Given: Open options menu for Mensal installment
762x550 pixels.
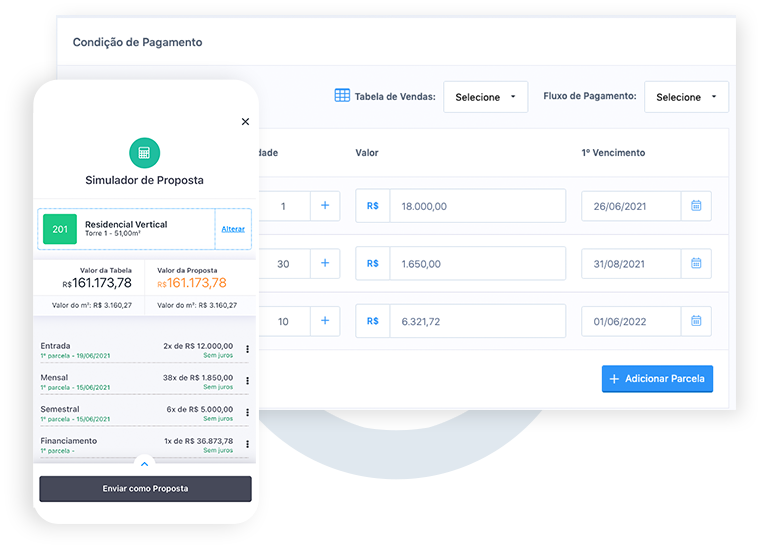Looking at the screenshot, I should click(247, 381).
